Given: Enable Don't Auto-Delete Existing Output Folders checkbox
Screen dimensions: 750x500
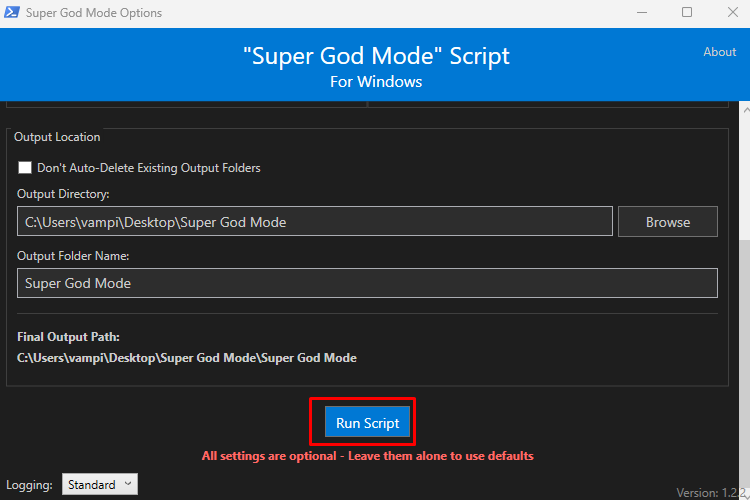Looking at the screenshot, I should (x=25, y=167).
